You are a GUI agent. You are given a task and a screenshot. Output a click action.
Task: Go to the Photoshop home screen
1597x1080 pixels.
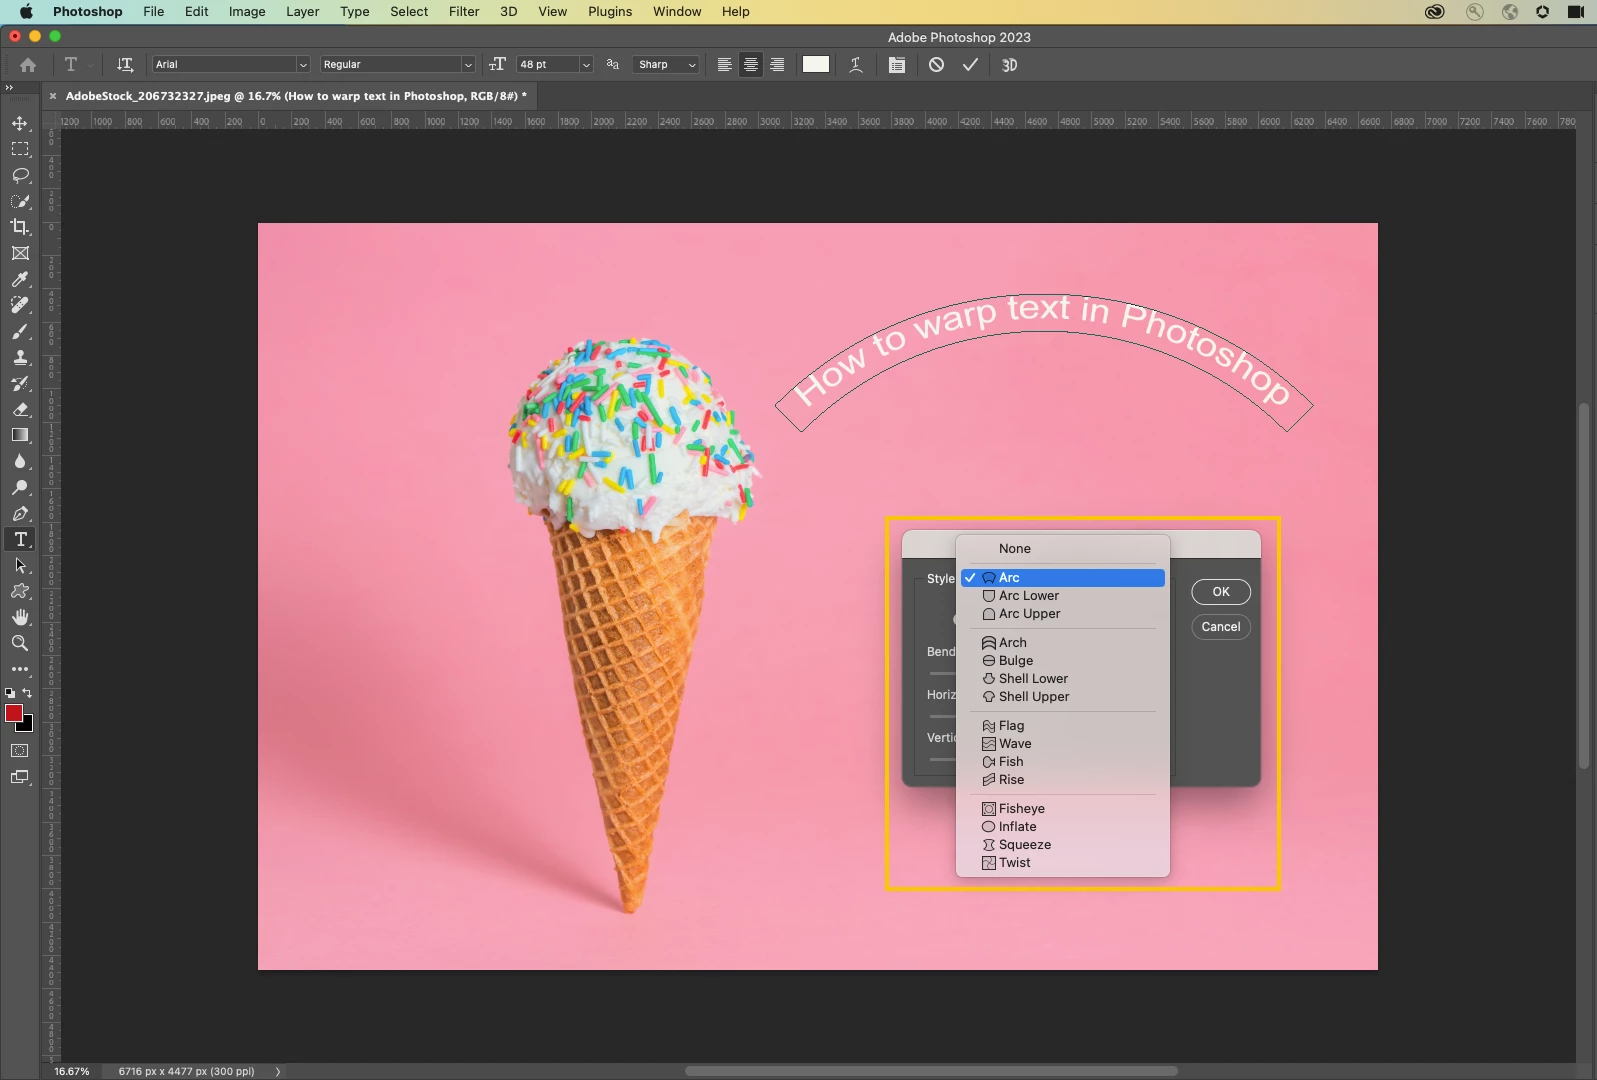click(x=28, y=64)
